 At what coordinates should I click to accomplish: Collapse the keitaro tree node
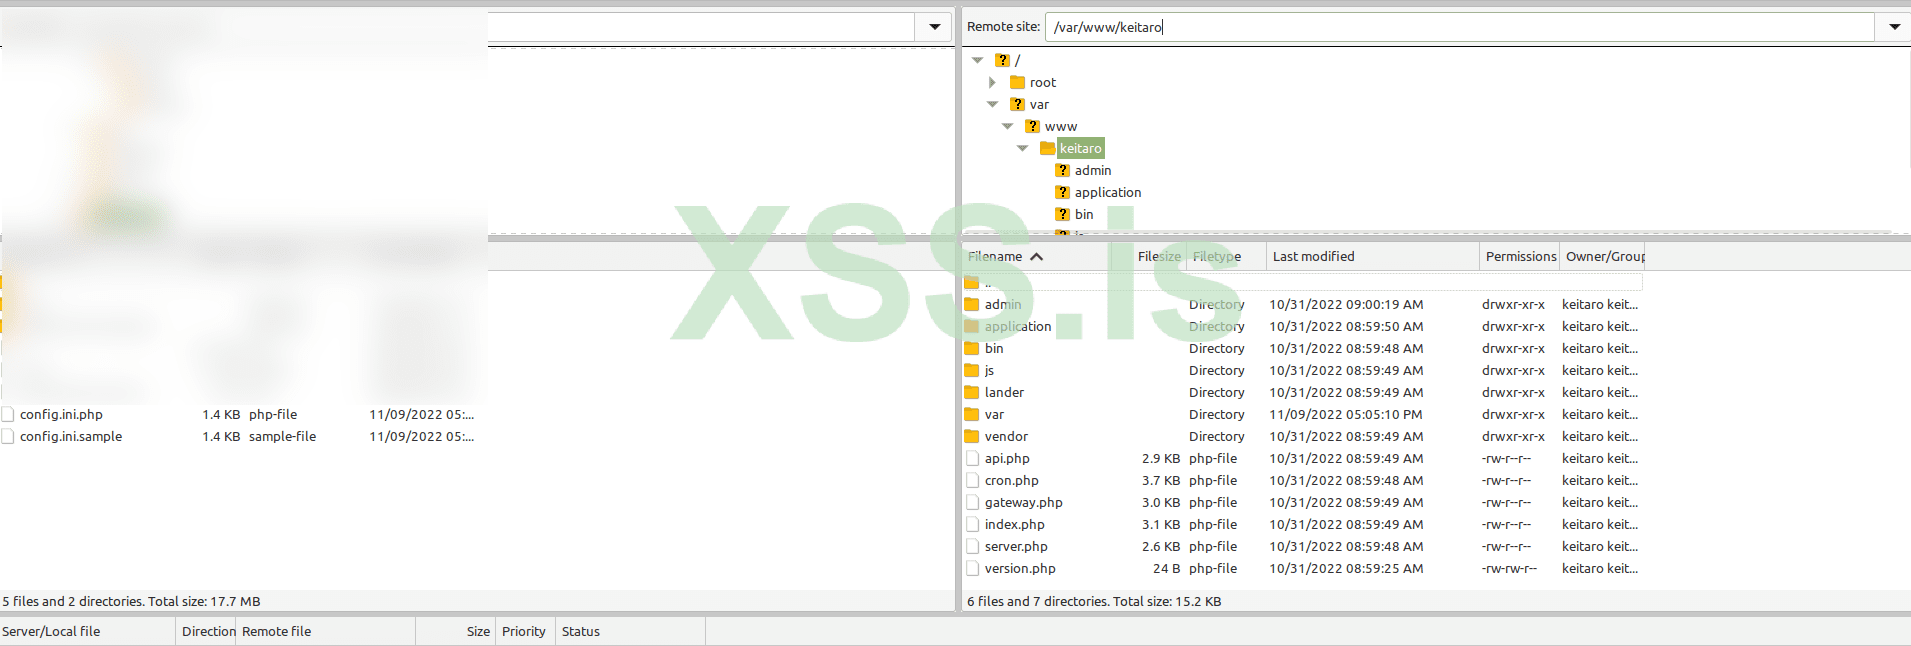click(x=1023, y=148)
